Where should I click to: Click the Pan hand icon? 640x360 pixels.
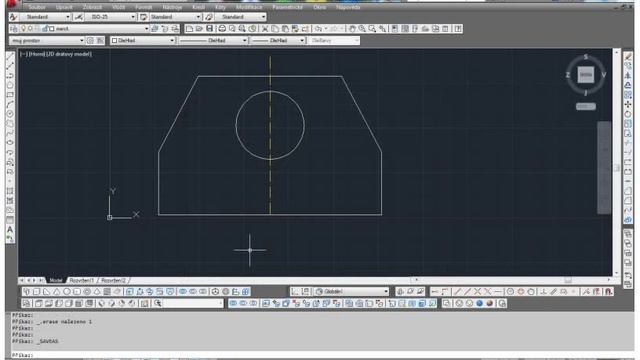(x=352, y=29)
